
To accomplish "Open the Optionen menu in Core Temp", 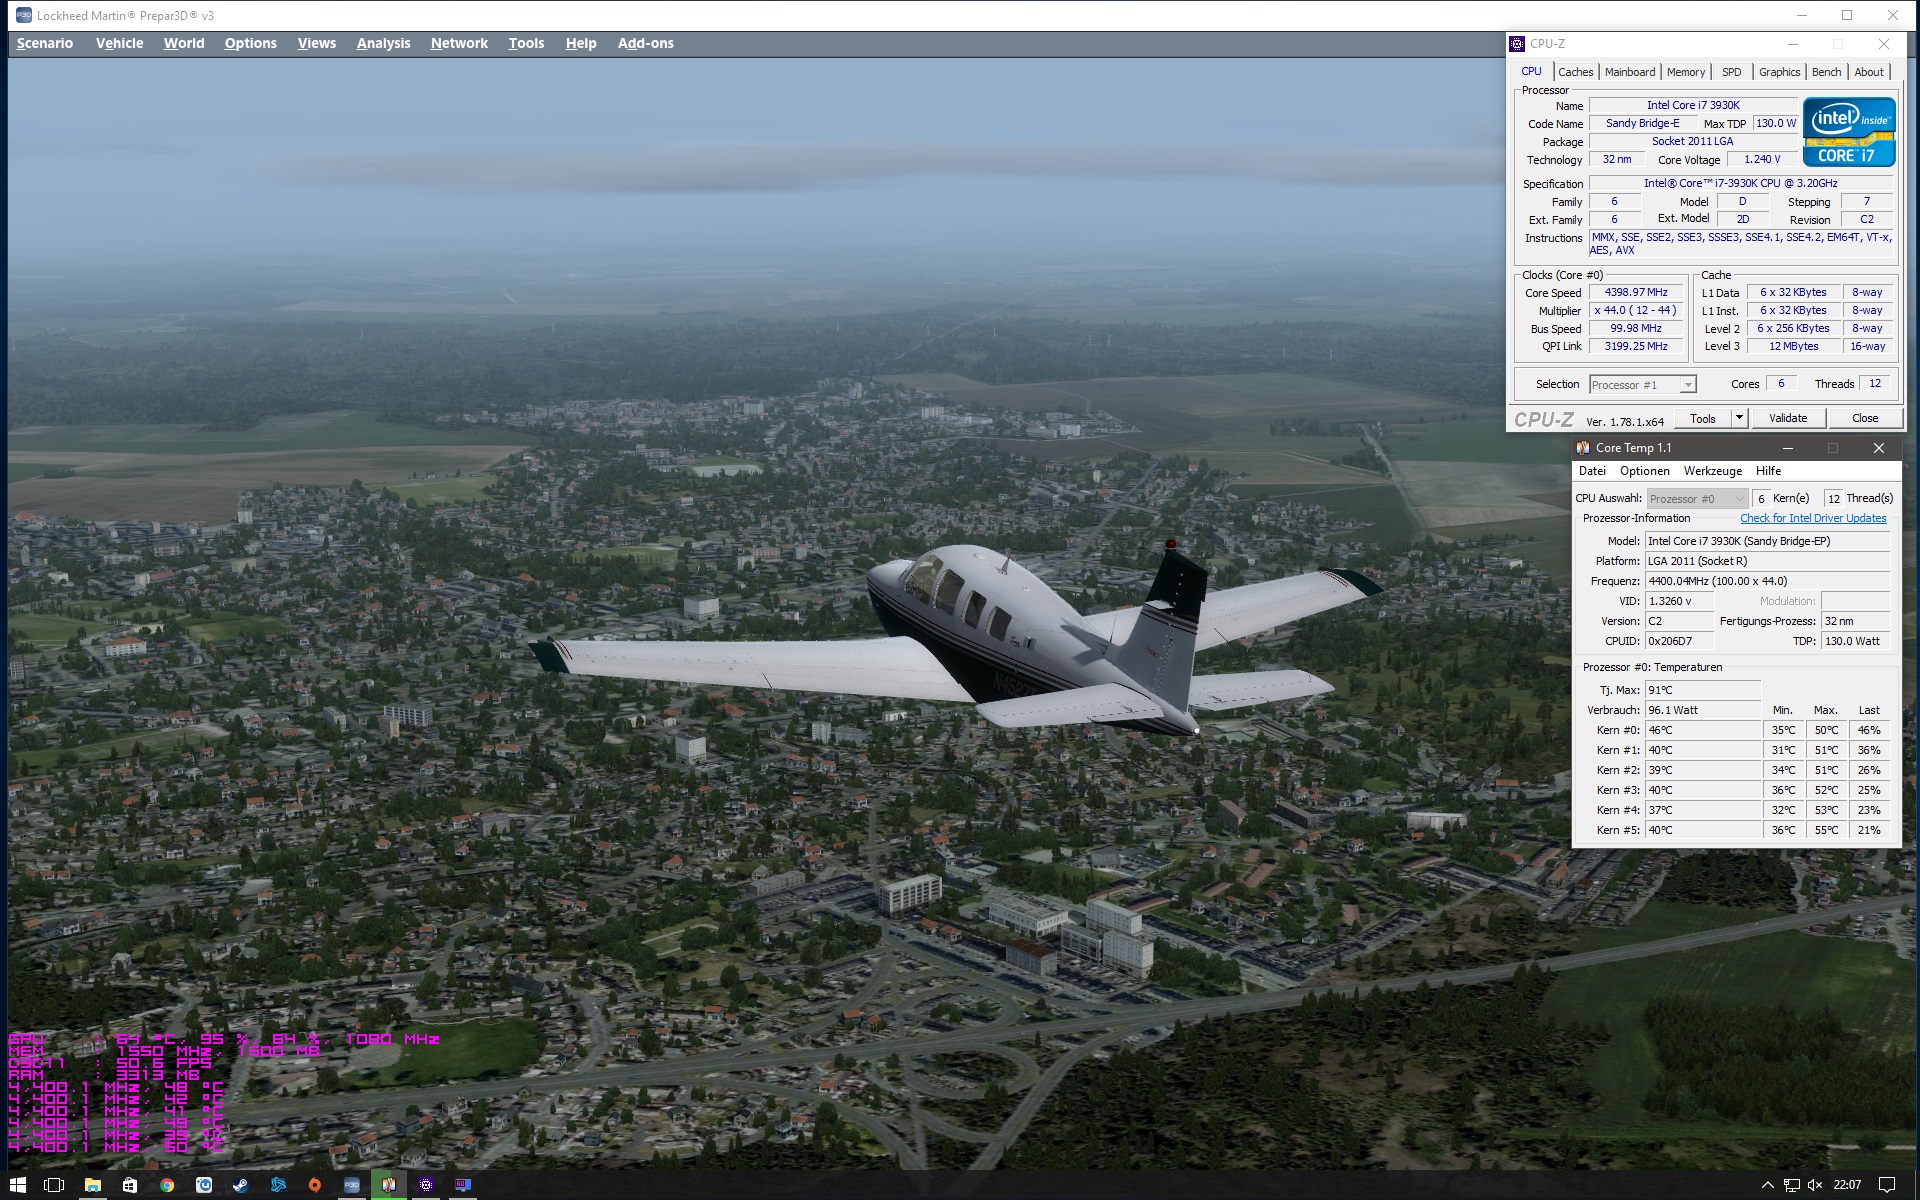I will point(1645,471).
